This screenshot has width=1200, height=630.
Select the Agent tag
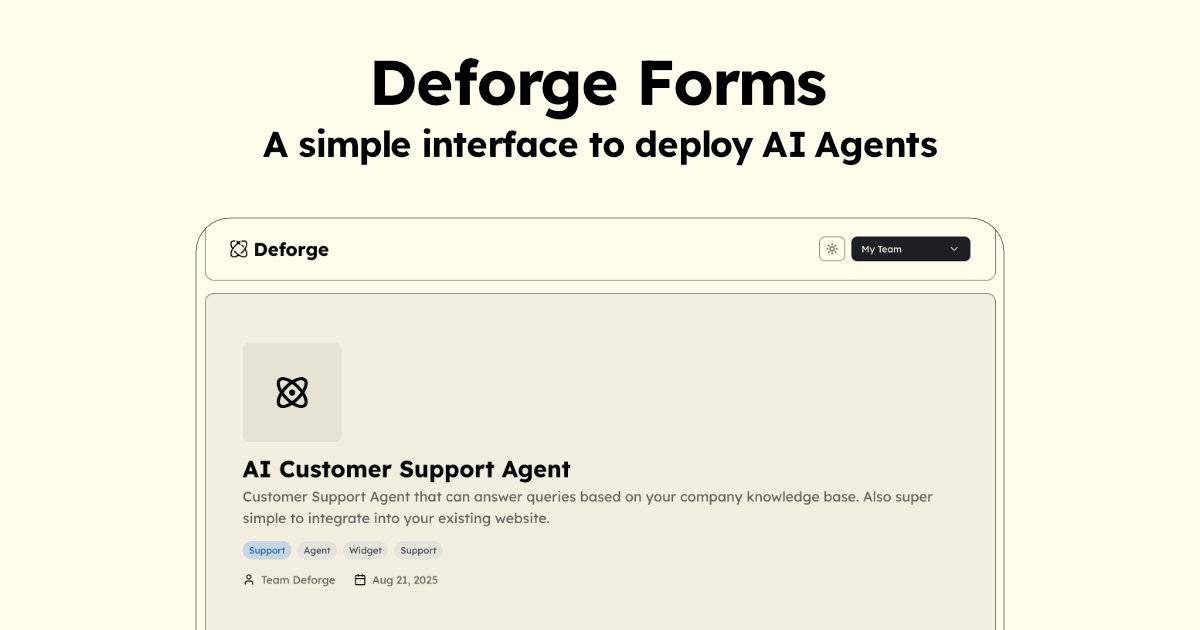click(317, 550)
